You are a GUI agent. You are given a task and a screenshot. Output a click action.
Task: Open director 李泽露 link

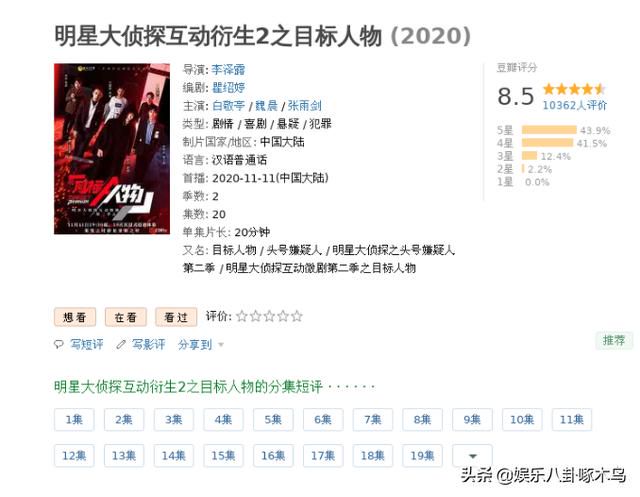point(228,69)
